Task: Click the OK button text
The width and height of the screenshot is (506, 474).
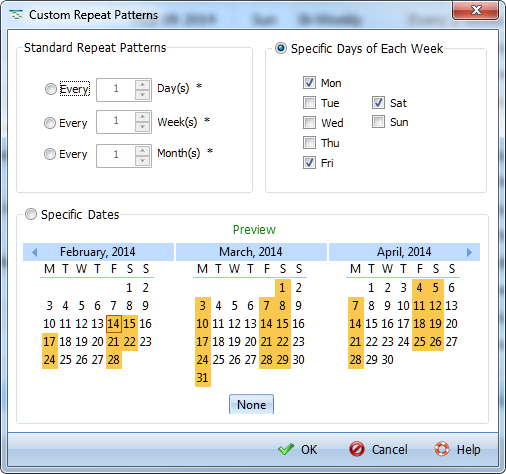Action: pos(309,450)
